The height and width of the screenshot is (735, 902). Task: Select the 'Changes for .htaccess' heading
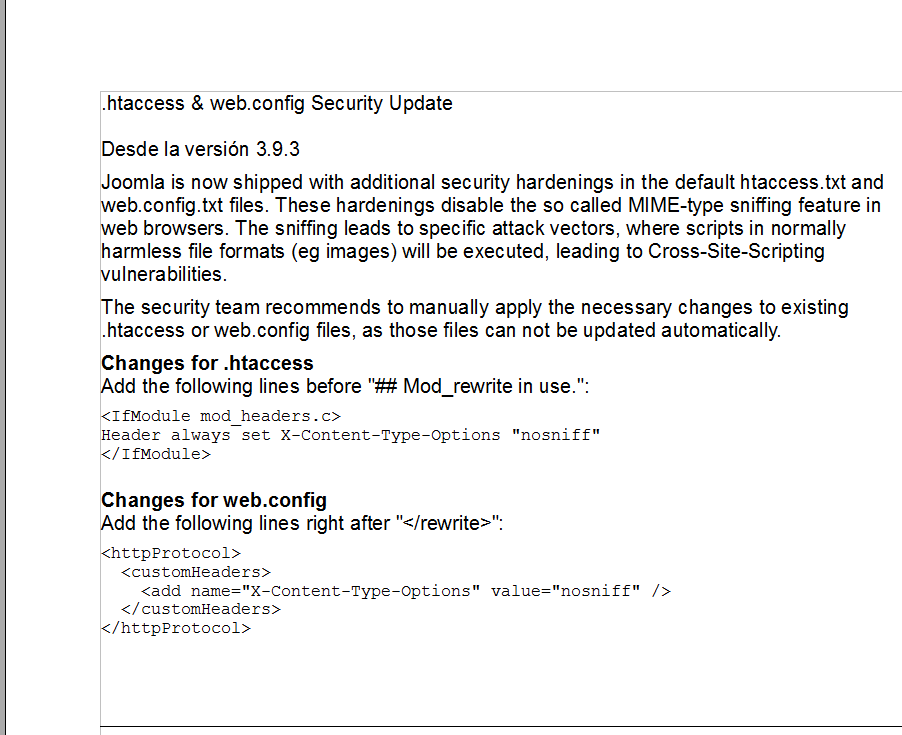[x=207, y=363]
